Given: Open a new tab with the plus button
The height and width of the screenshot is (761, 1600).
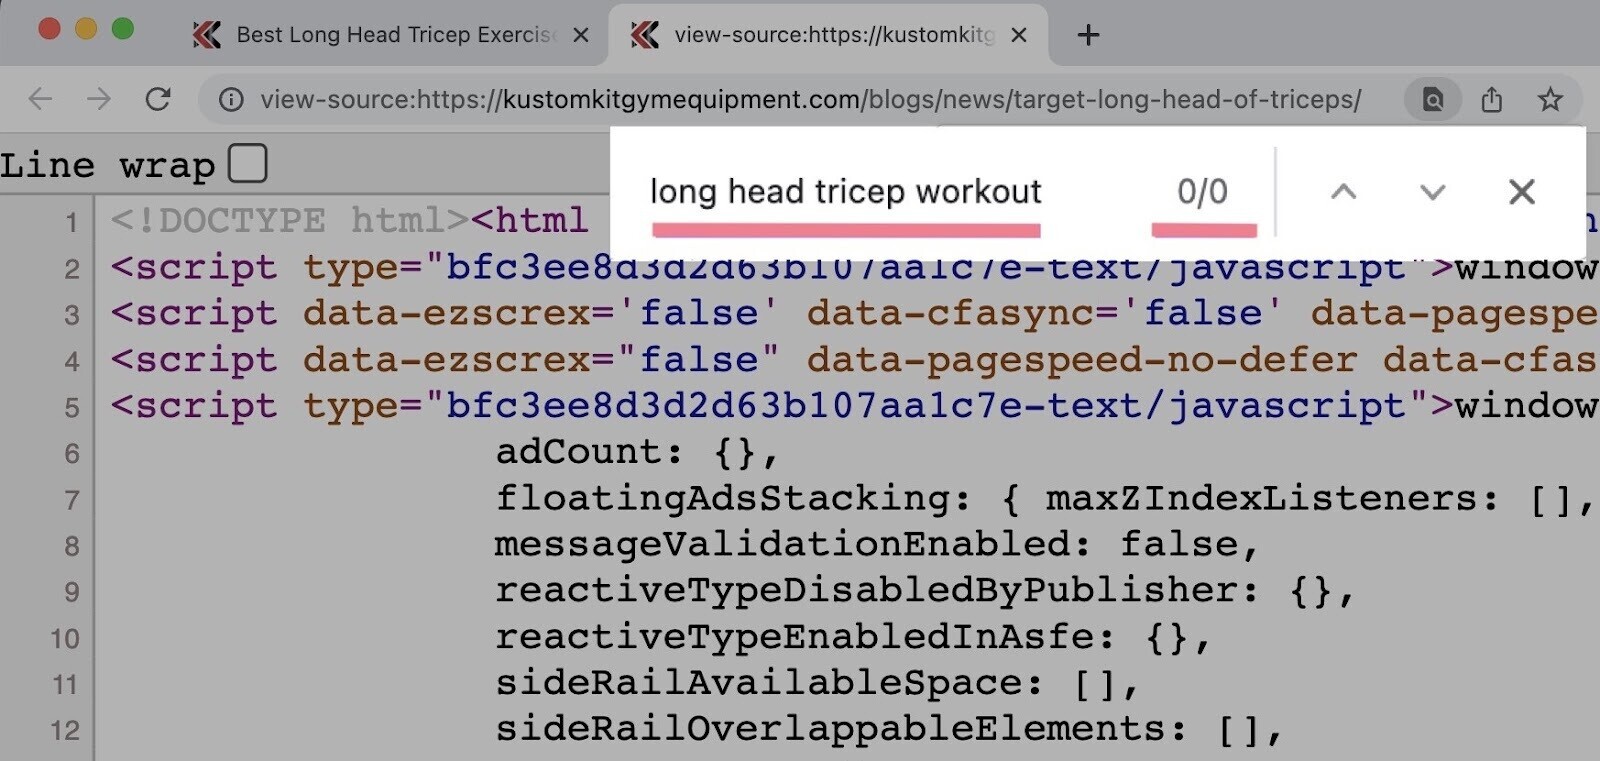Looking at the screenshot, I should [1088, 35].
